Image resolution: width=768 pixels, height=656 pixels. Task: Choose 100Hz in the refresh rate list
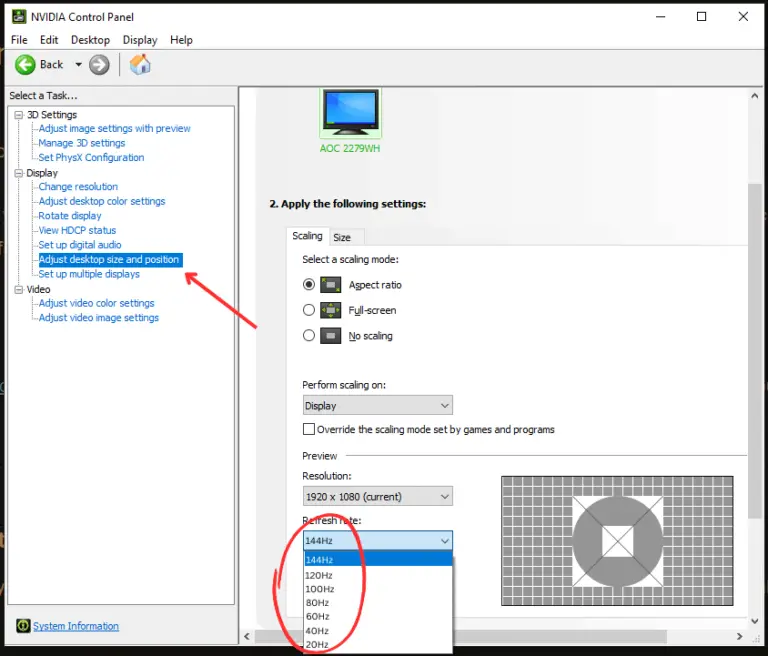point(378,589)
